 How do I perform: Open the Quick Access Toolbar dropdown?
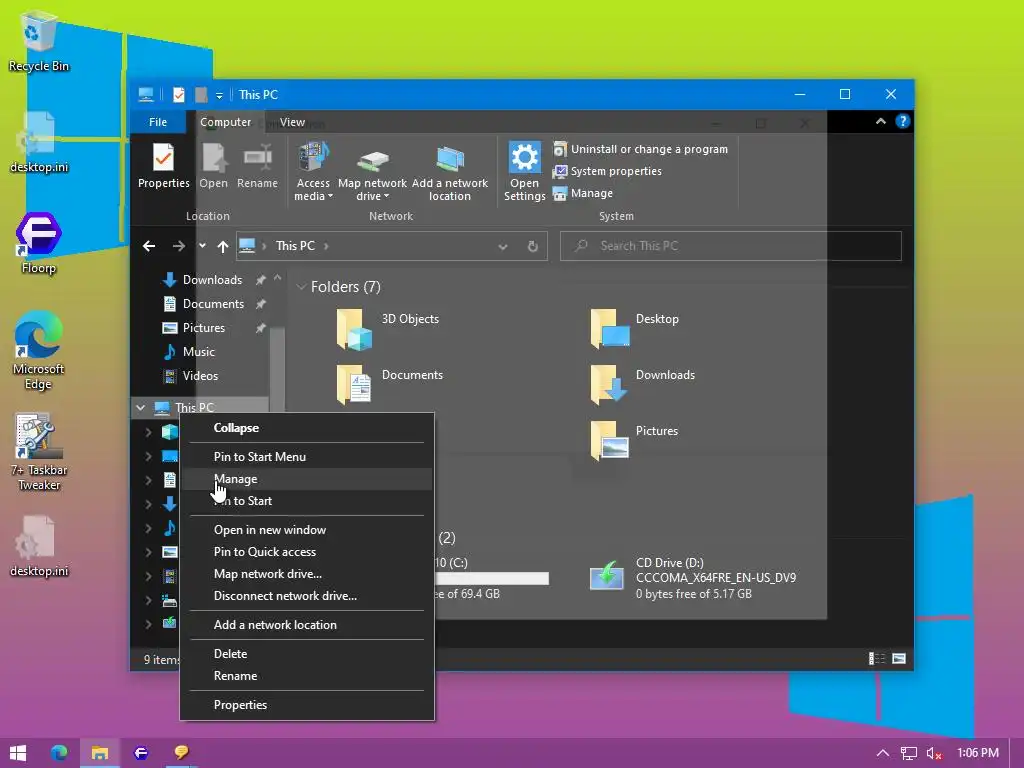point(219,95)
